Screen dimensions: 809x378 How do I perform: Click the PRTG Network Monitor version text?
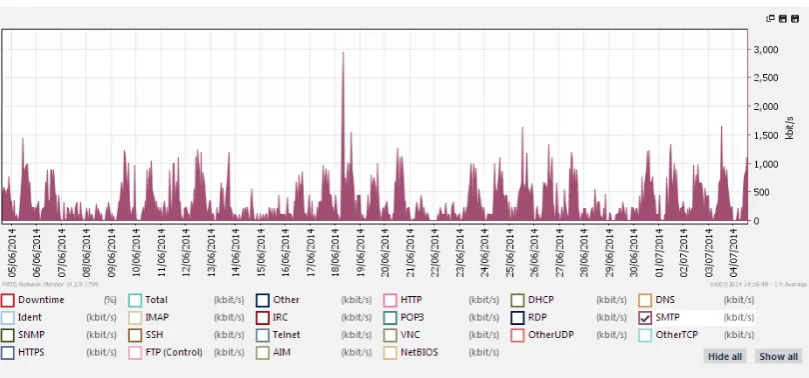(50, 284)
